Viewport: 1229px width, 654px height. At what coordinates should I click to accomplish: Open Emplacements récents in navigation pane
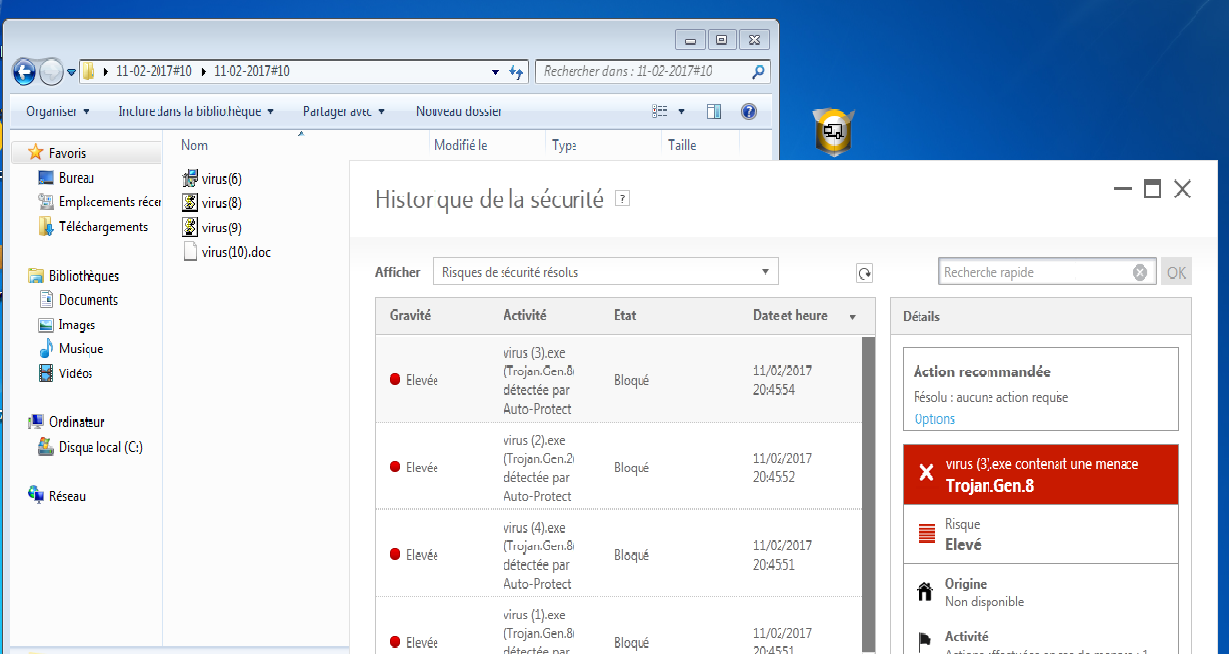tap(99, 202)
